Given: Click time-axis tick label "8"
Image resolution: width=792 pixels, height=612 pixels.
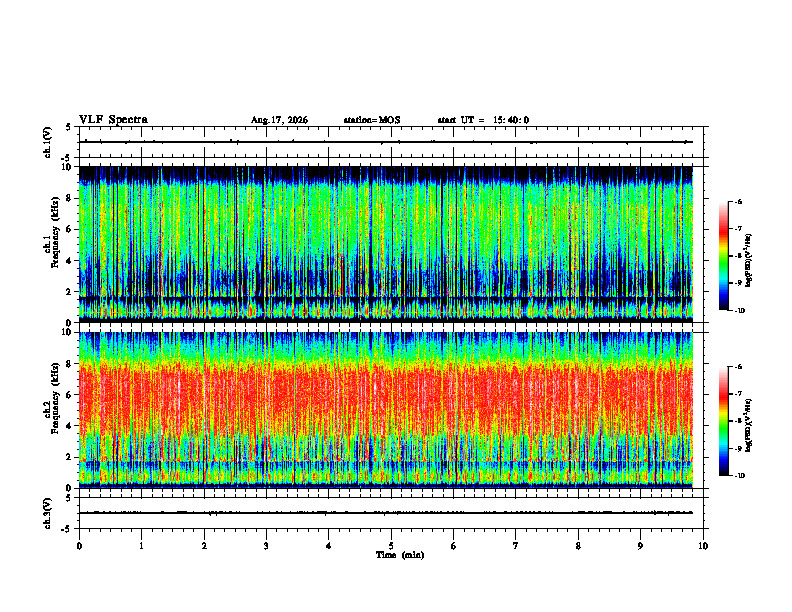Looking at the screenshot, I should coord(578,546).
